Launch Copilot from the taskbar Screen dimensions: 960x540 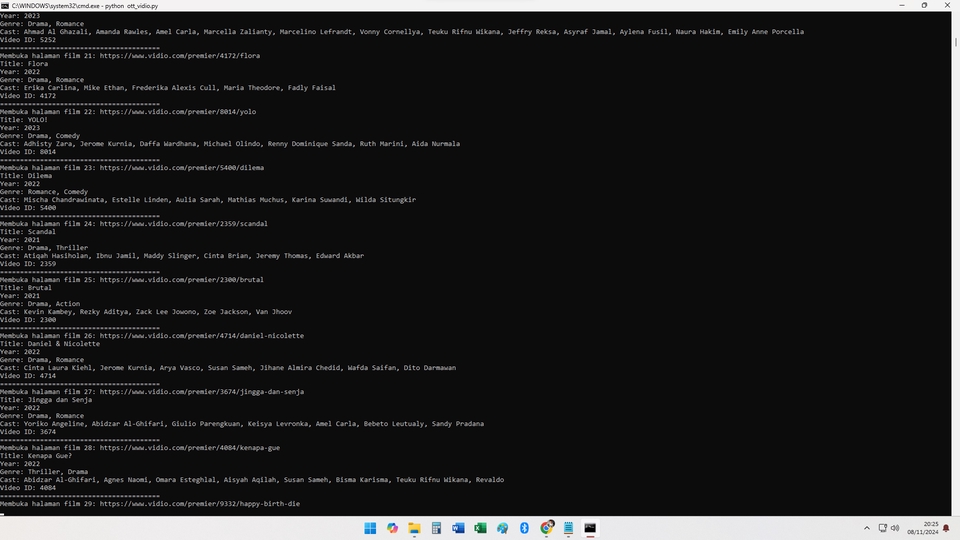coord(392,528)
